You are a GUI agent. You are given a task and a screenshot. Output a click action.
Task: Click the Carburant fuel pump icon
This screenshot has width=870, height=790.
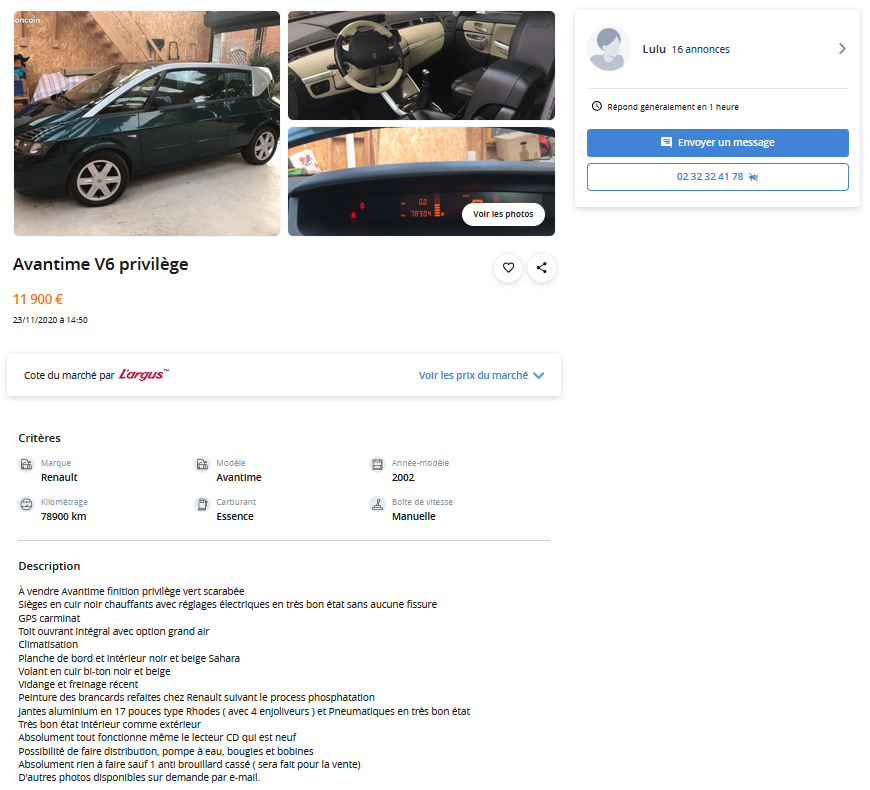point(202,504)
